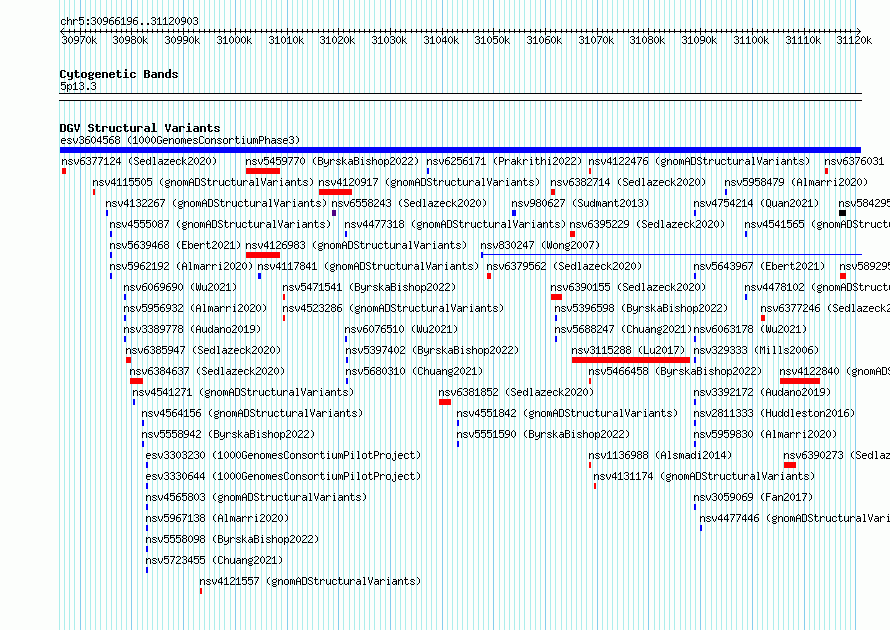Click nsv6384637 (Sedlazeck2020) label
The width and height of the screenshot is (890, 630).
207,371
